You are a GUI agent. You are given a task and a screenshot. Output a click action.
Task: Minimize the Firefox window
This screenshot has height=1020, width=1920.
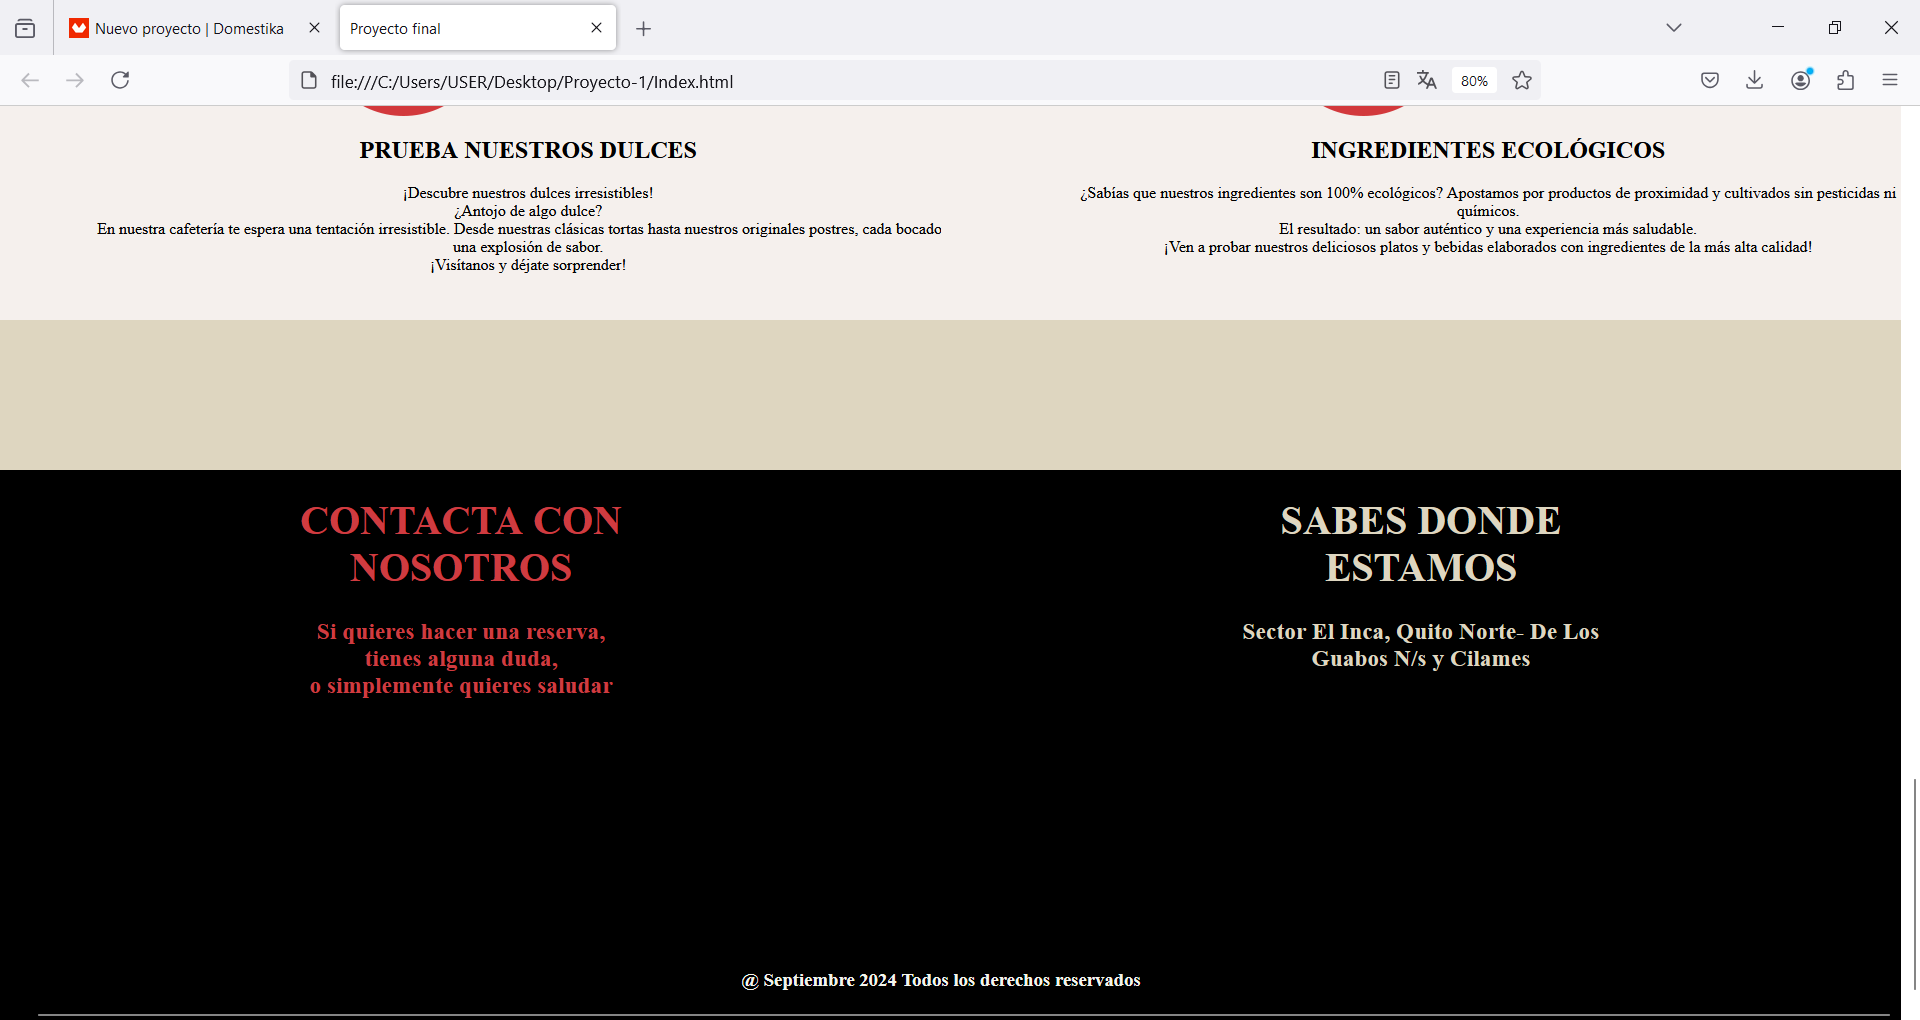tap(1778, 27)
